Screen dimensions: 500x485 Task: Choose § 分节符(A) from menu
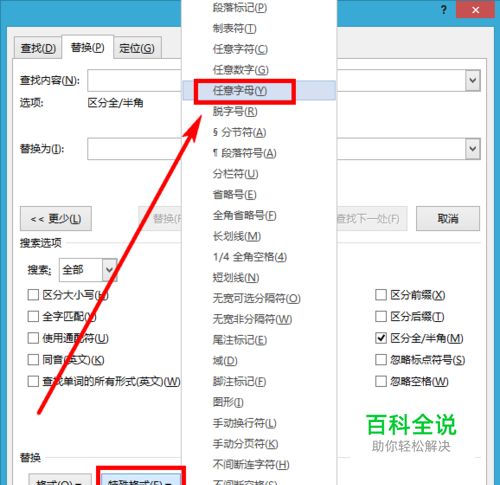point(259,132)
